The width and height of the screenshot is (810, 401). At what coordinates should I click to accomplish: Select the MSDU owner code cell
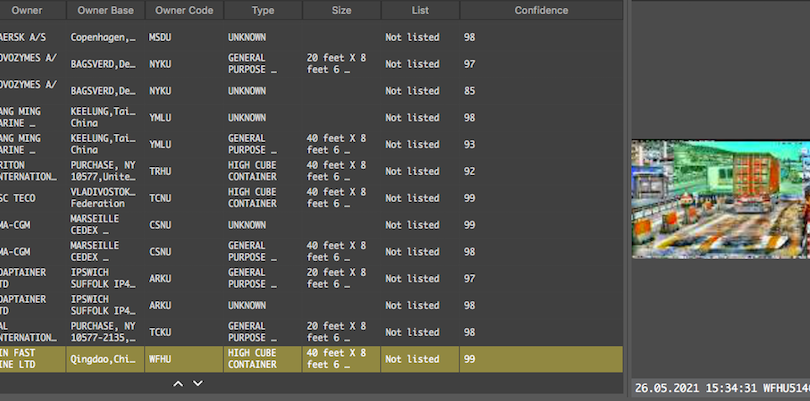184,37
